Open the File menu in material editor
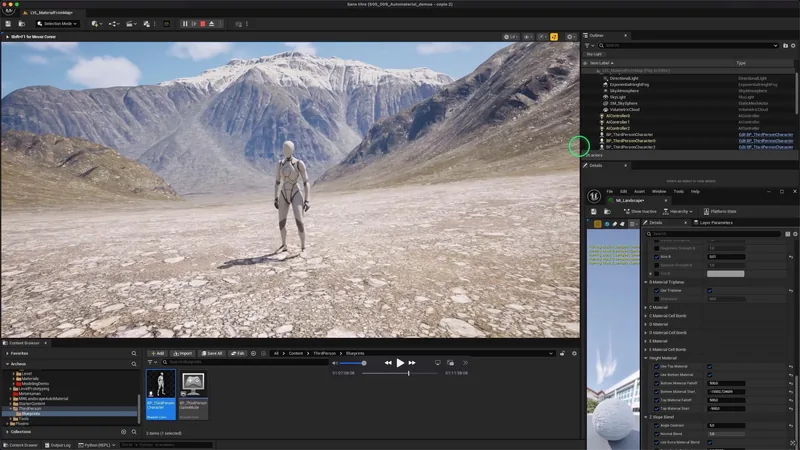This screenshot has height=450, width=800. 609,191
